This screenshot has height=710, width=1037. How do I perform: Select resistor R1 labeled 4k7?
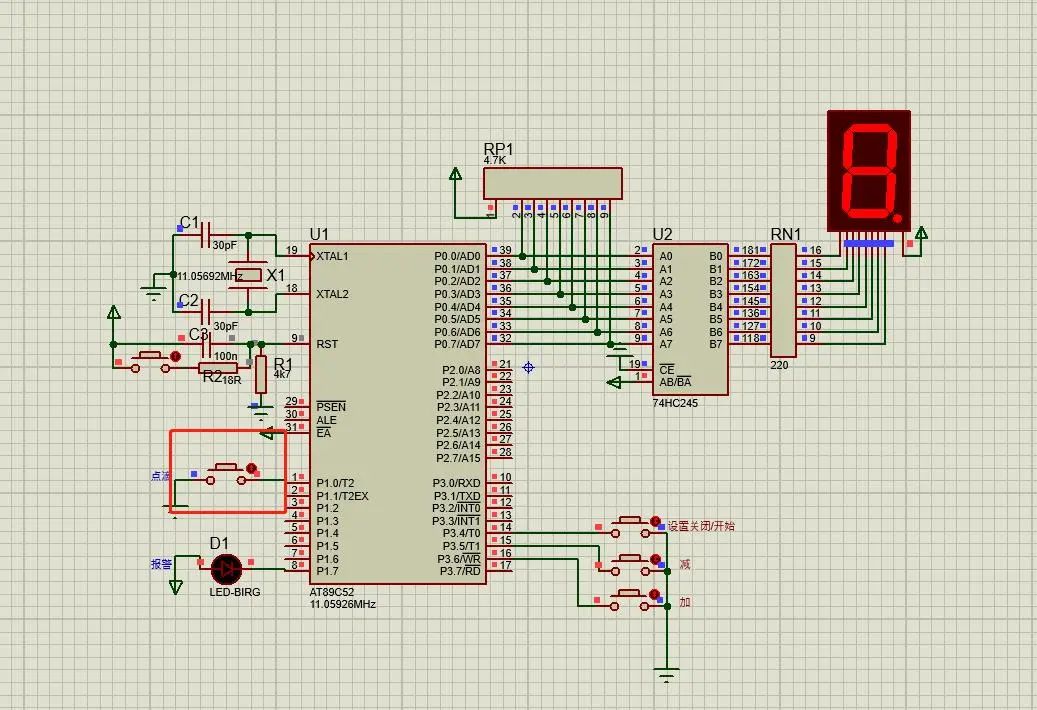260,377
